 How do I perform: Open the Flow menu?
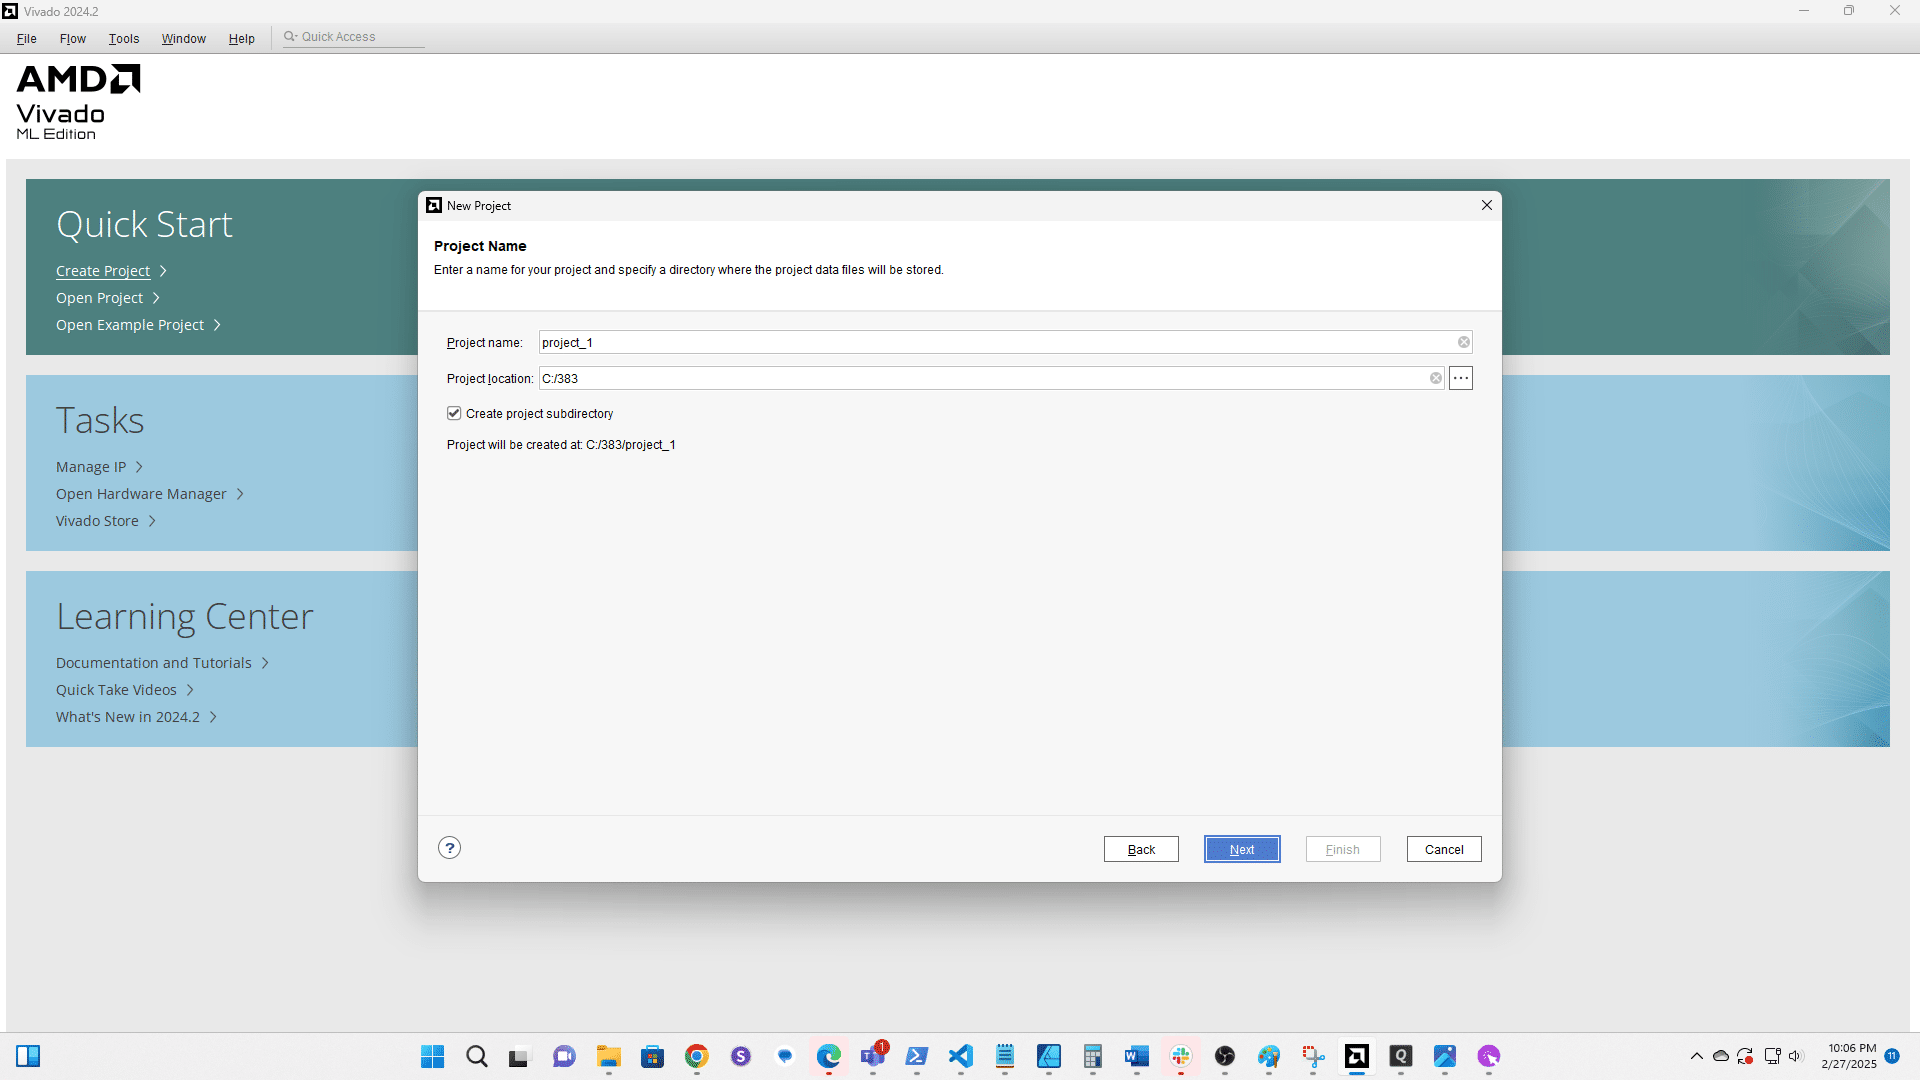(x=71, y=38)
